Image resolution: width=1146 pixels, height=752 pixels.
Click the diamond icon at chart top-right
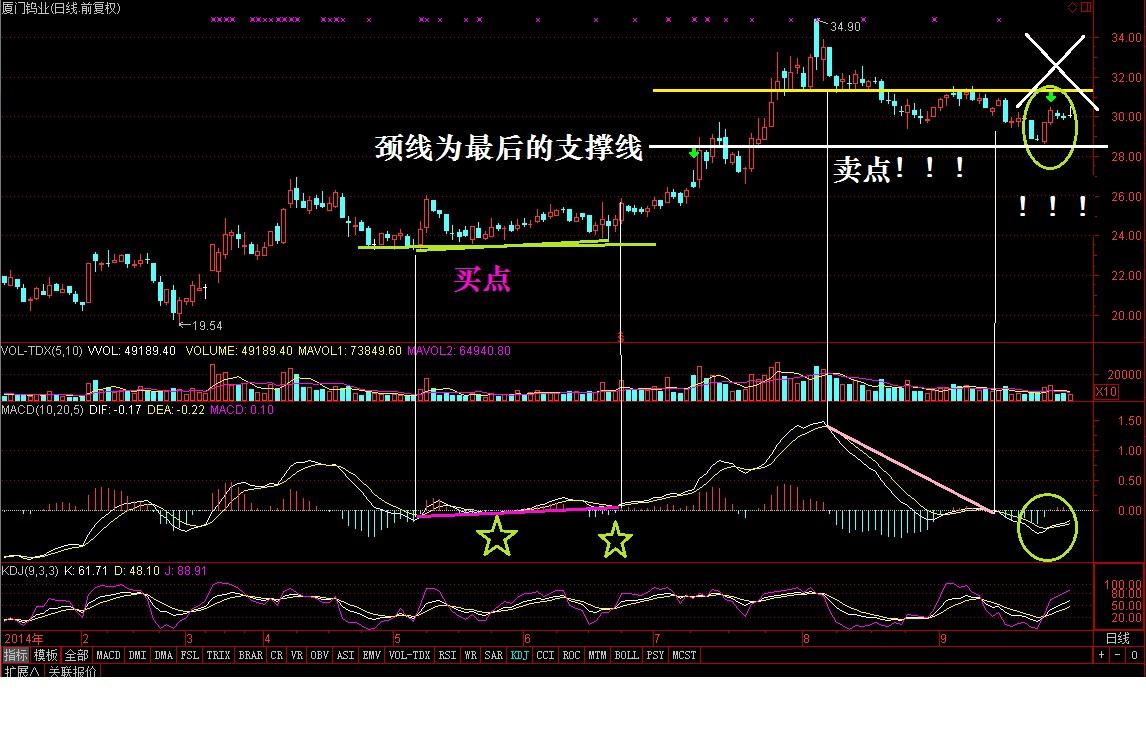pos(1073,7)
